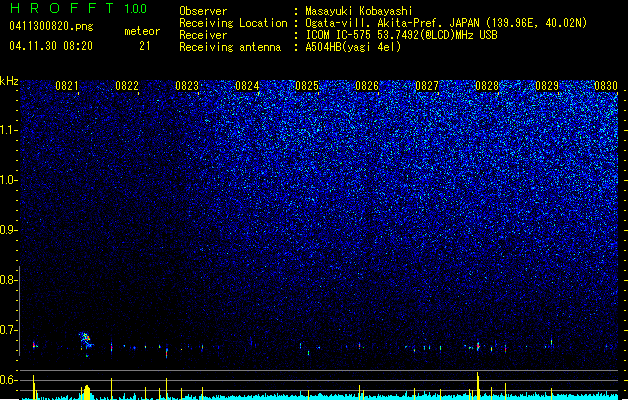
Task: Click the 0824 time marker
Action: pos(247,86)
